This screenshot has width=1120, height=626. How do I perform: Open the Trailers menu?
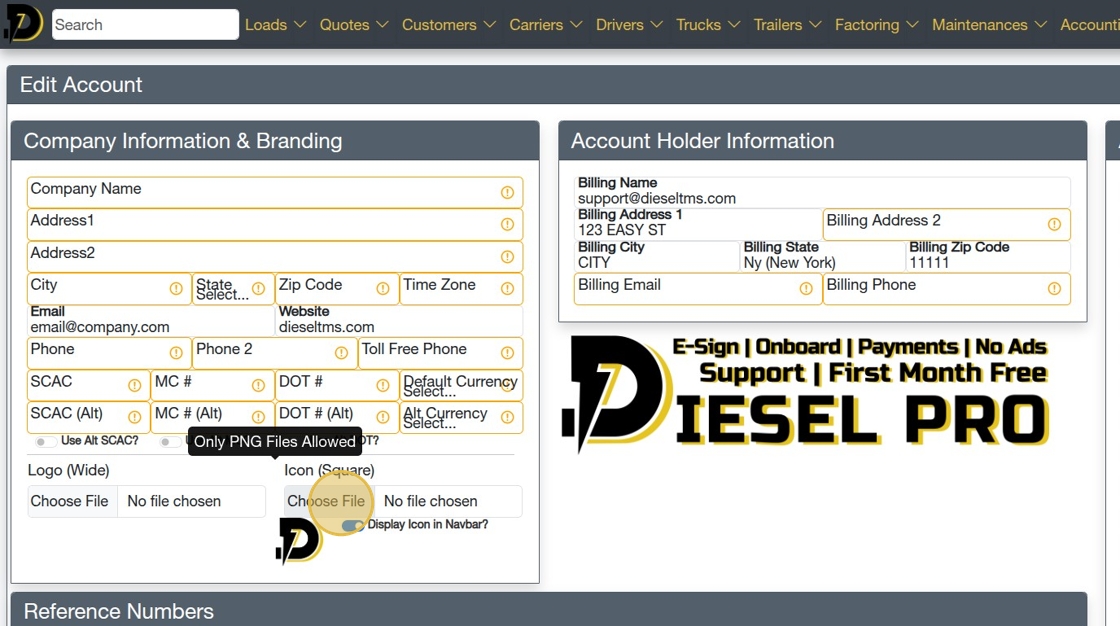click(787, 24)
